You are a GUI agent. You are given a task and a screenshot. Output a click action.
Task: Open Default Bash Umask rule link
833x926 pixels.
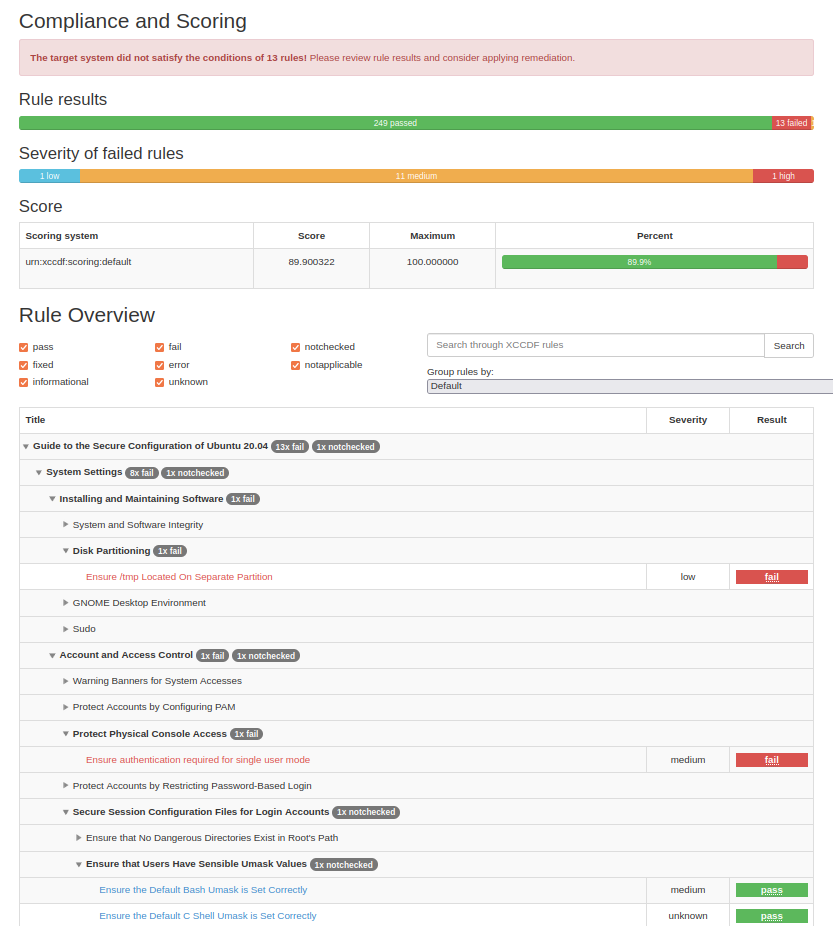pos(203,890)
